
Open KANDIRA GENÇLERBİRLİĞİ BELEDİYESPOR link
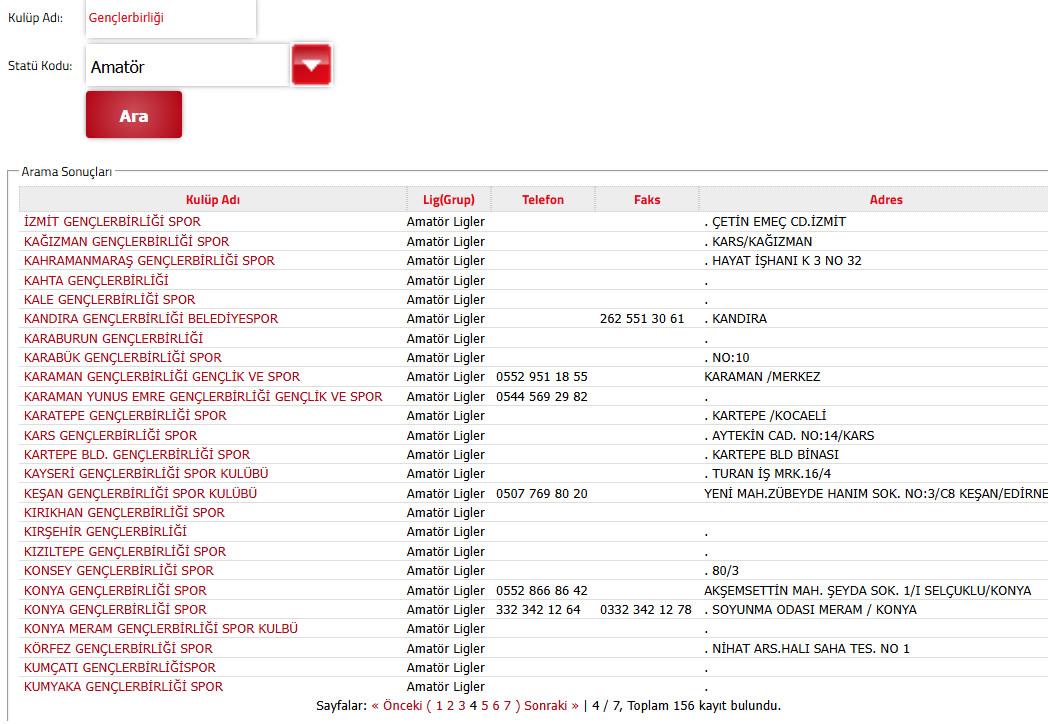tap(151, 319)
